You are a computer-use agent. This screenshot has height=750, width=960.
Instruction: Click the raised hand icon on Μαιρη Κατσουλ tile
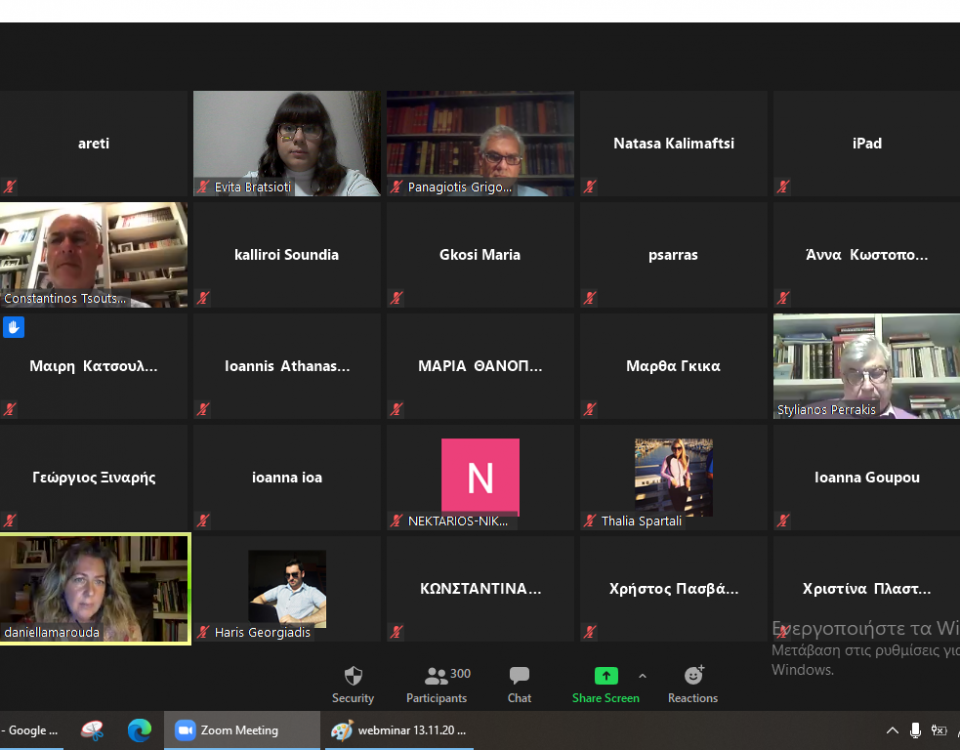click(x=13, y=327)
